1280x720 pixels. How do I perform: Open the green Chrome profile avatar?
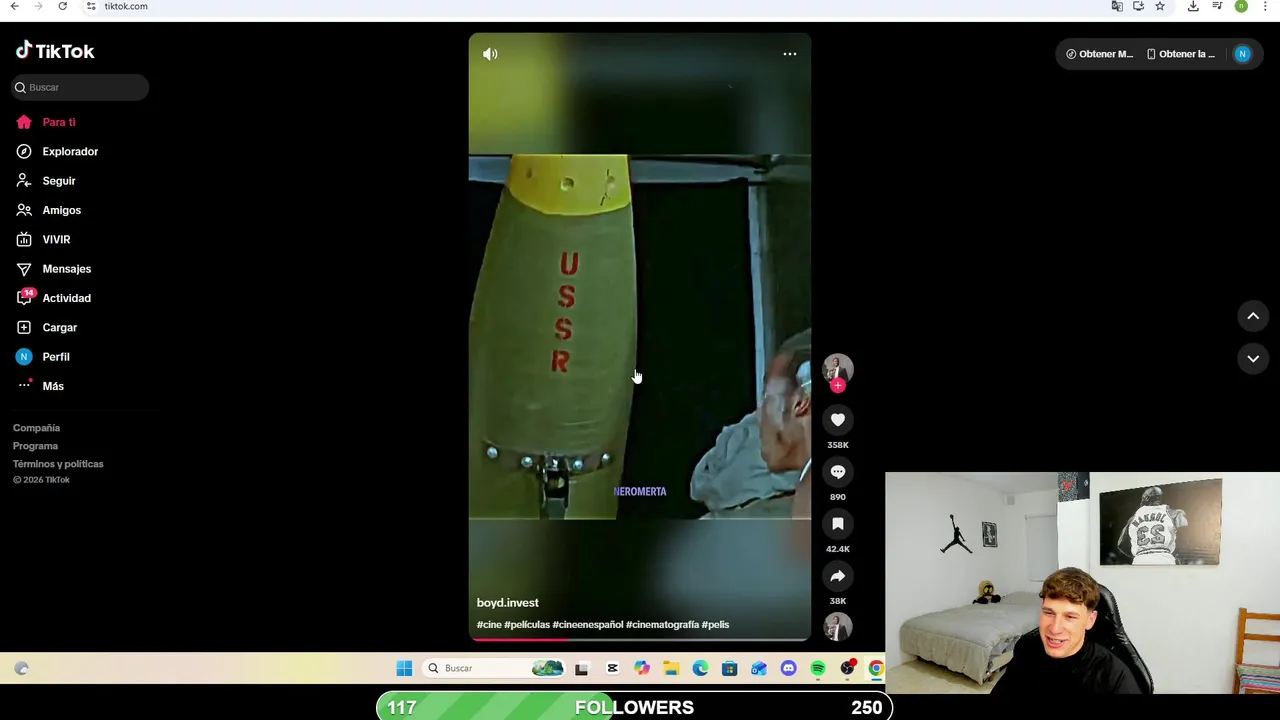1241,6
